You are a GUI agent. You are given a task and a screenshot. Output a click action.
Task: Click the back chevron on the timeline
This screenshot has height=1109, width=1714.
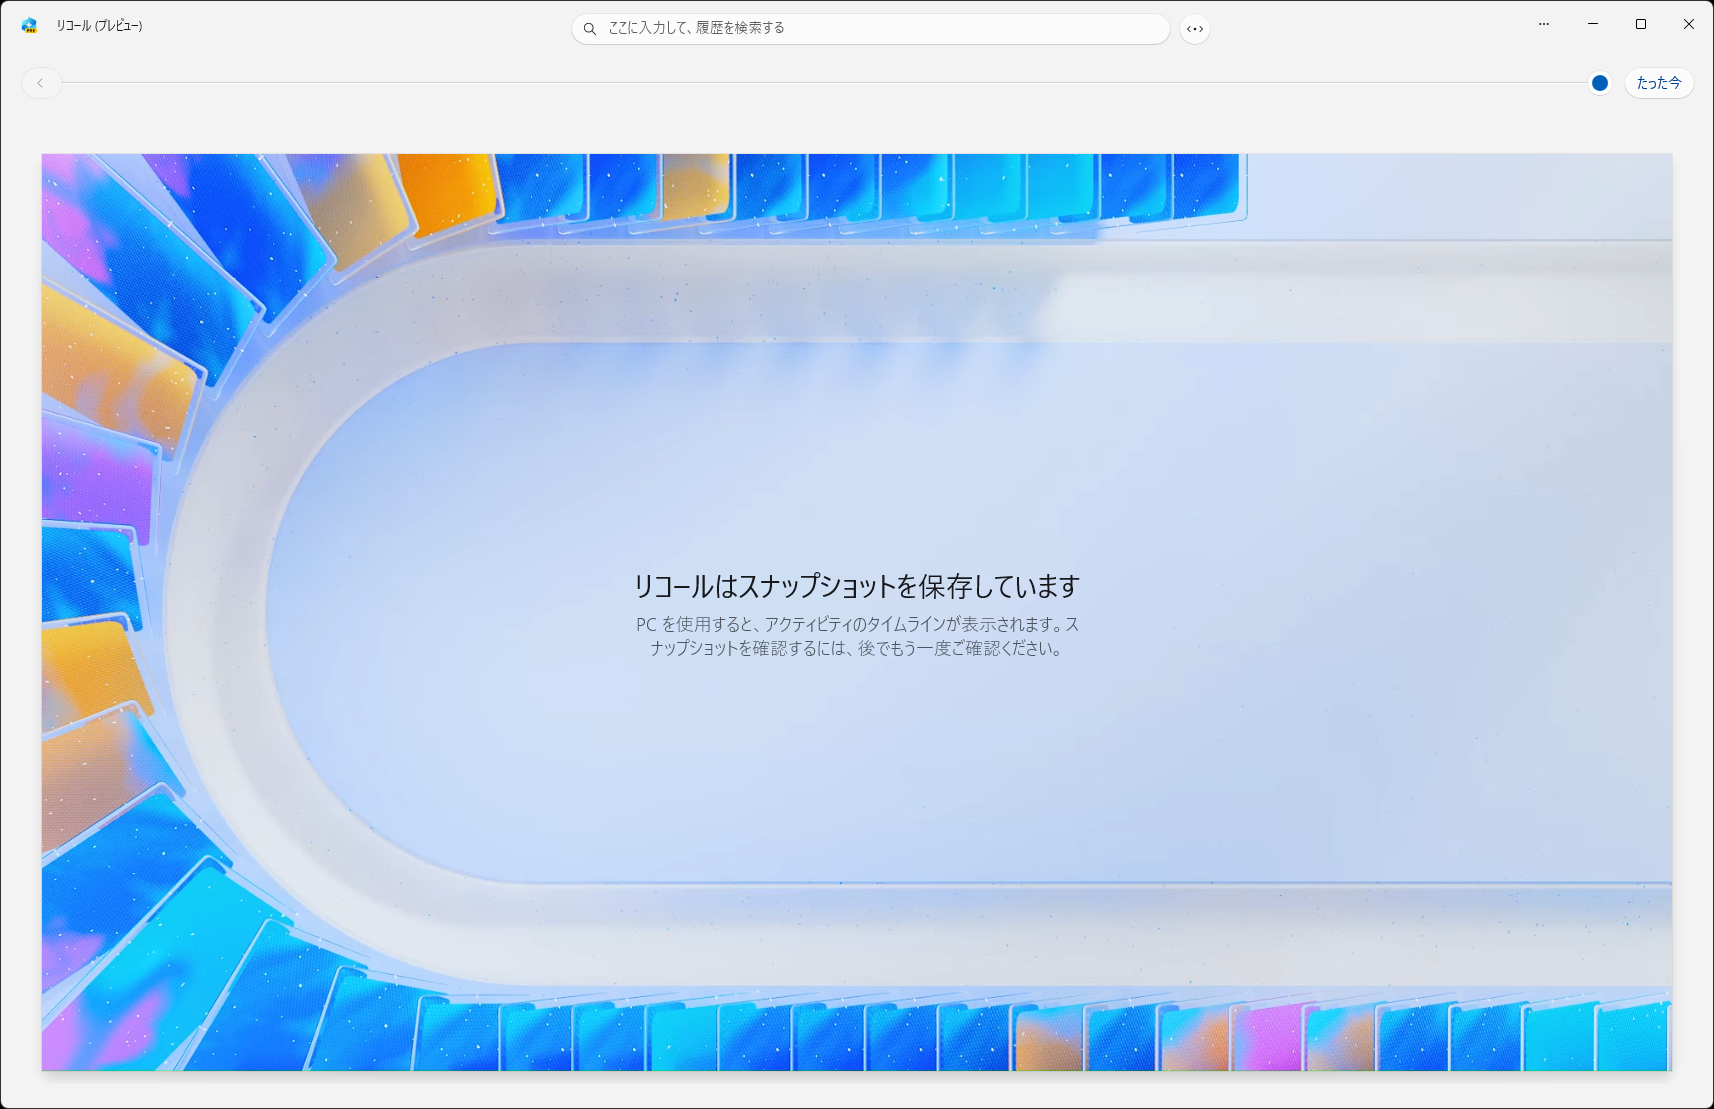(x=41, y=83)
